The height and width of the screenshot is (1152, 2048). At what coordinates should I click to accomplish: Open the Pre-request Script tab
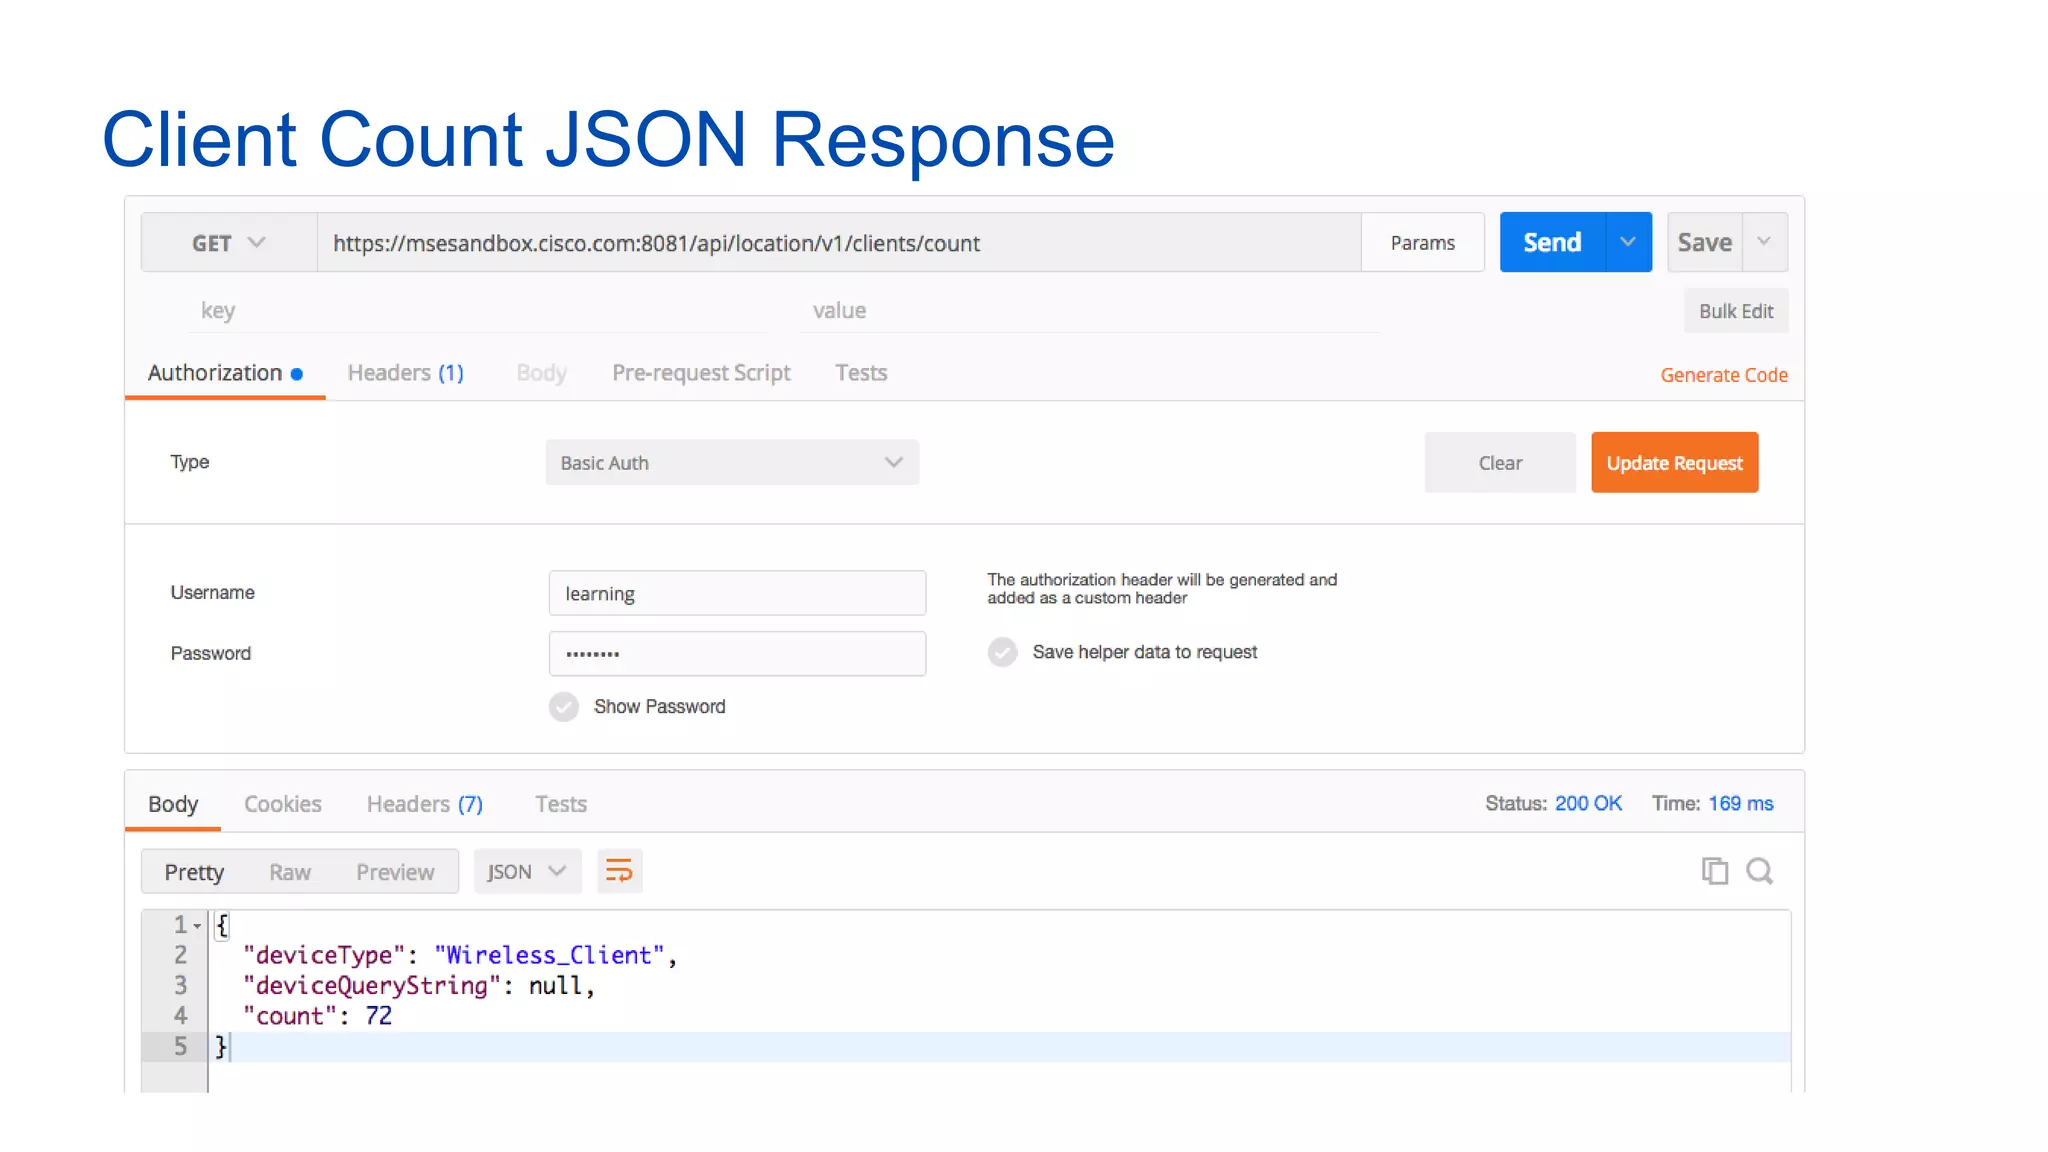[701, 373]
